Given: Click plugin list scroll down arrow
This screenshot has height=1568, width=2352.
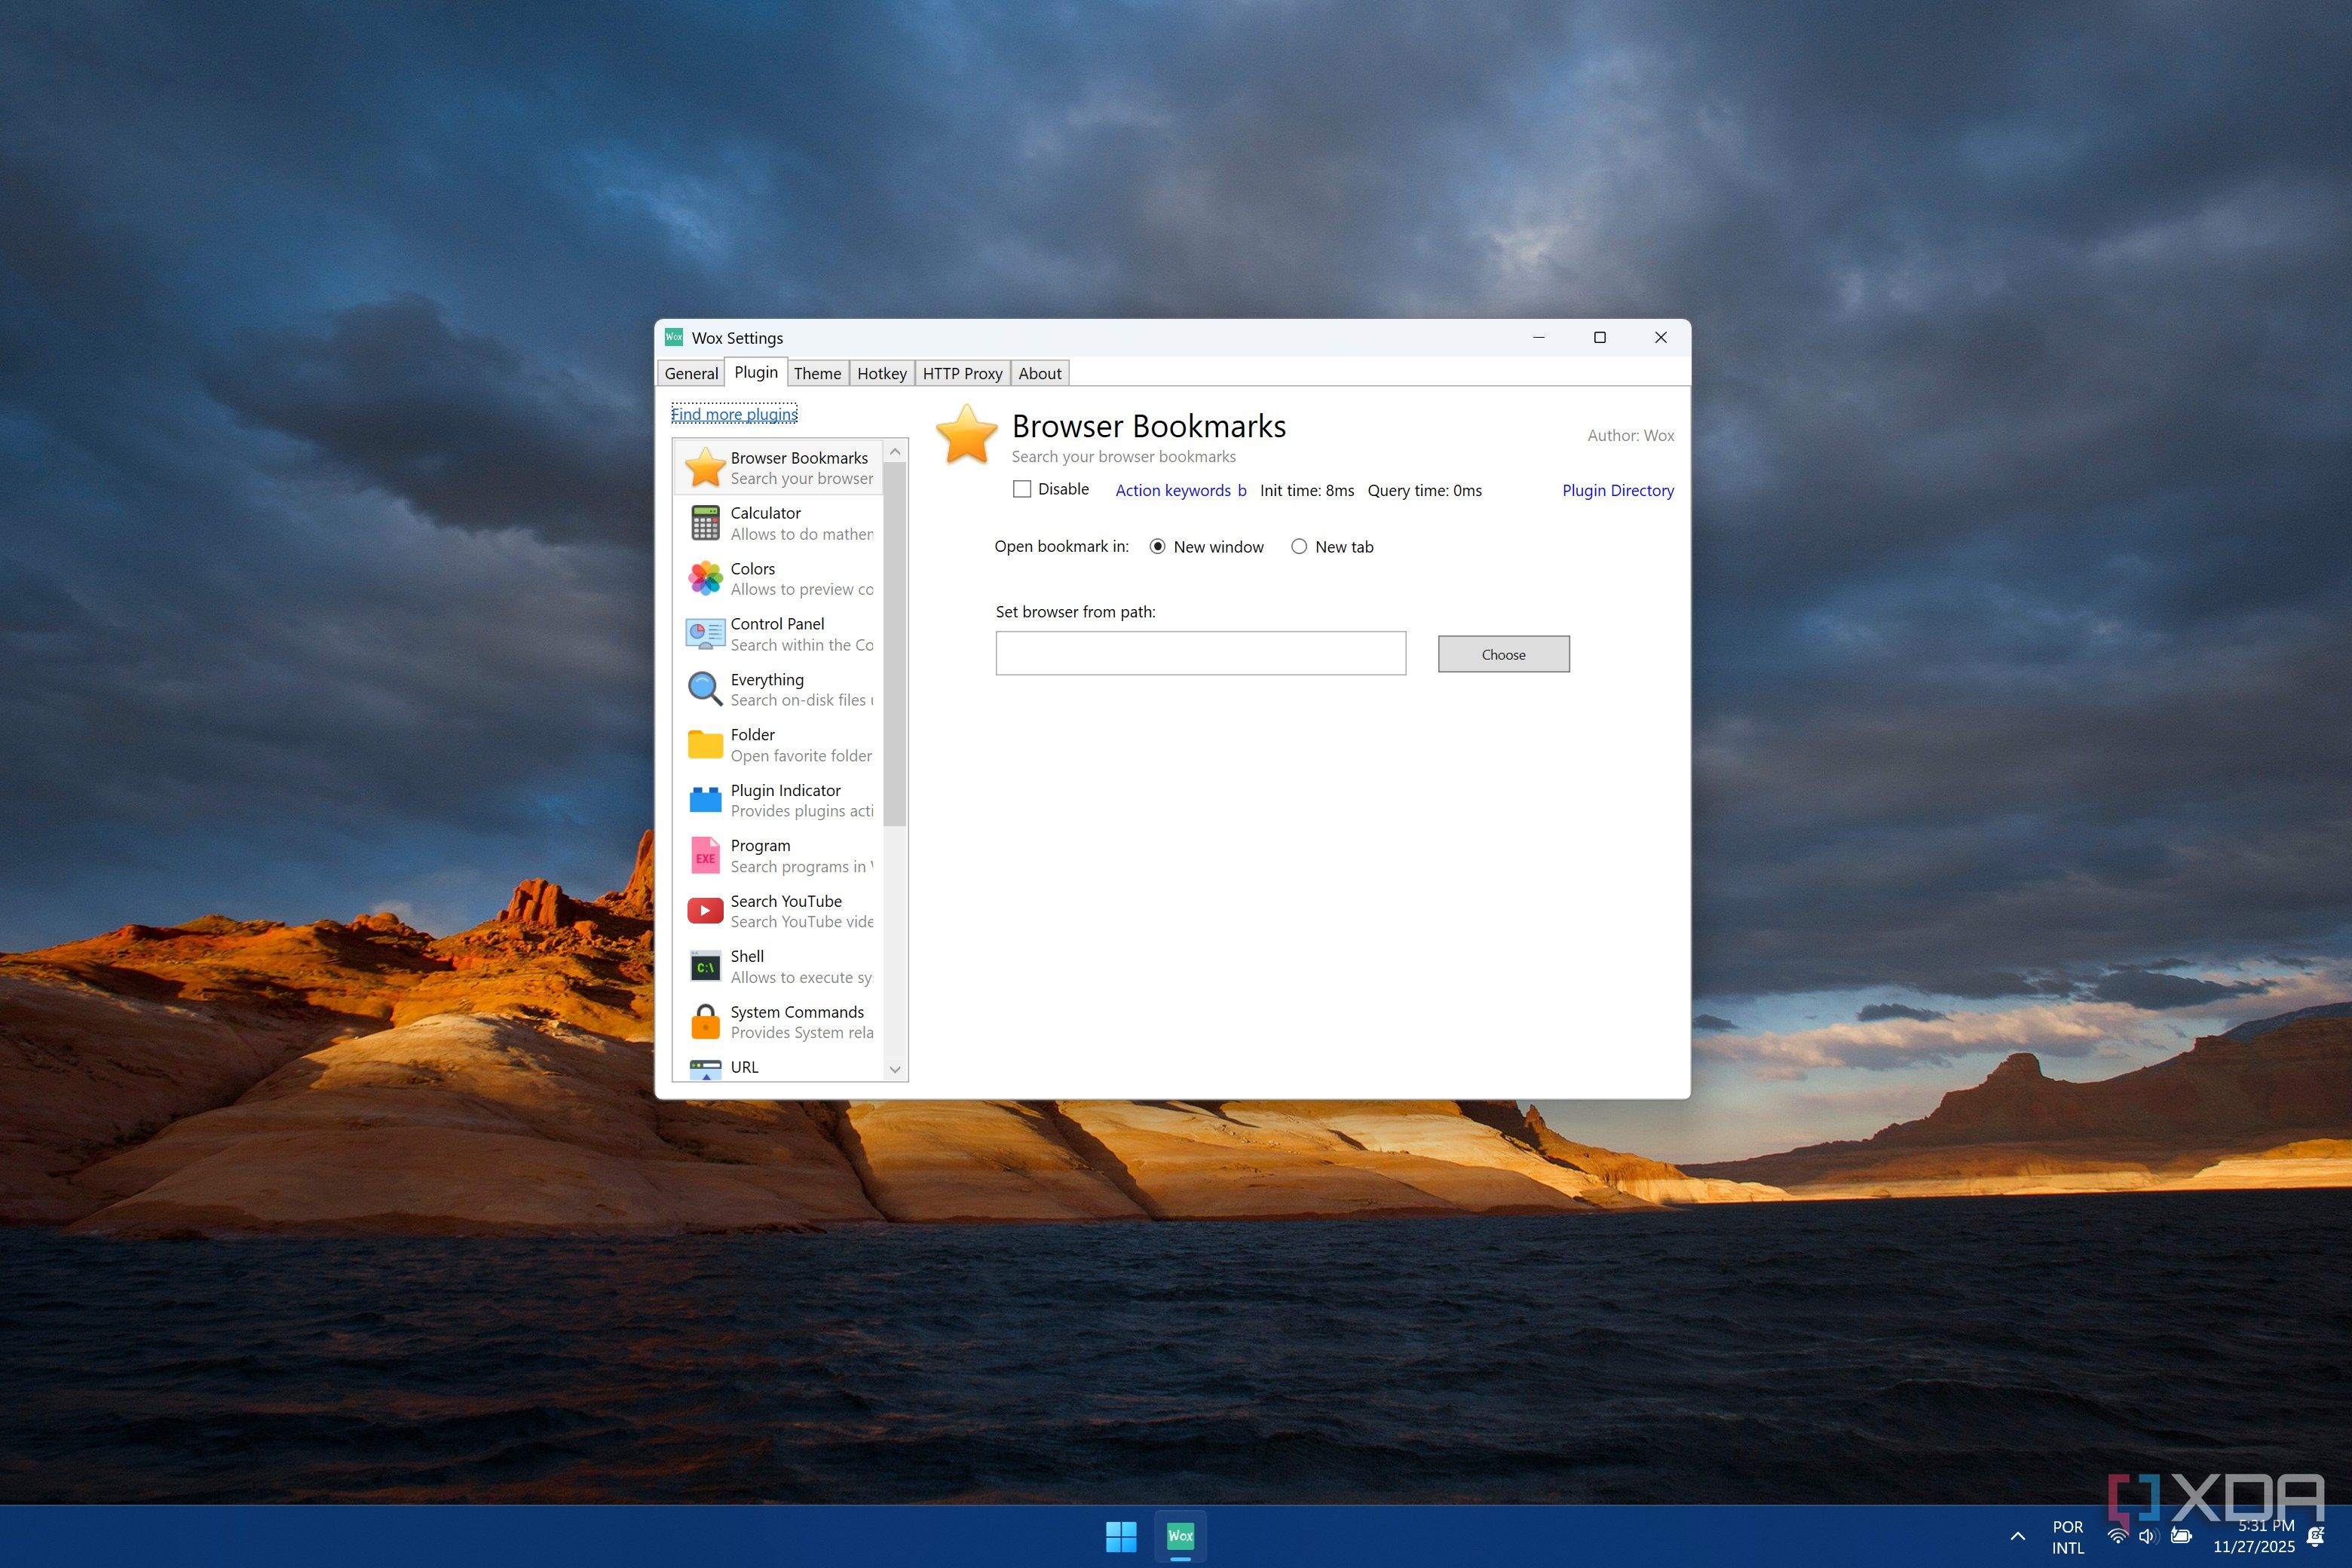Looking at the screenshot, I should click(x=895, y=1069).
